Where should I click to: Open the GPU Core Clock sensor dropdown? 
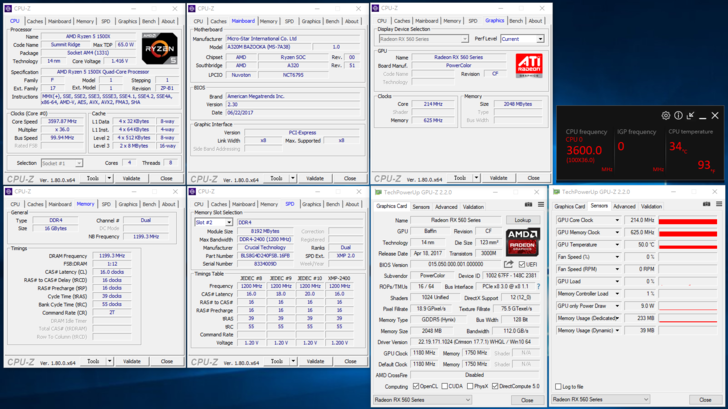click(617, 221)
